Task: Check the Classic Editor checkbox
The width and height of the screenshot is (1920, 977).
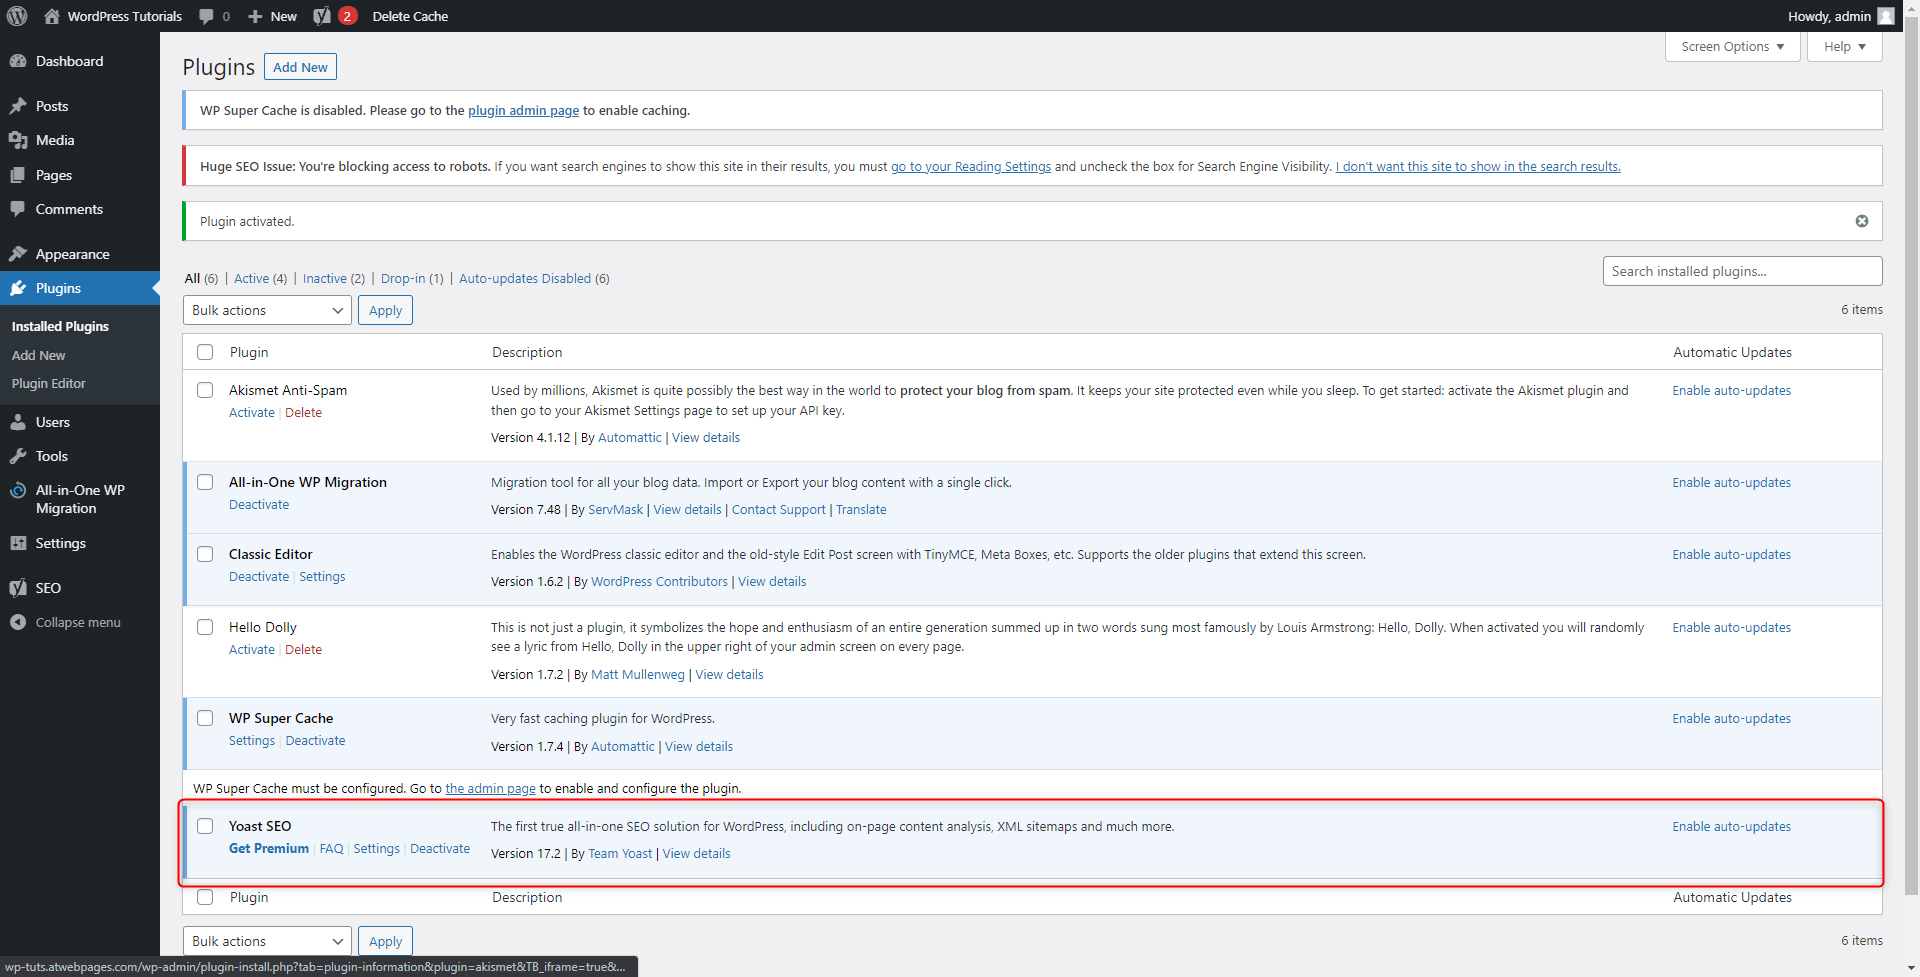Action: 205,554
